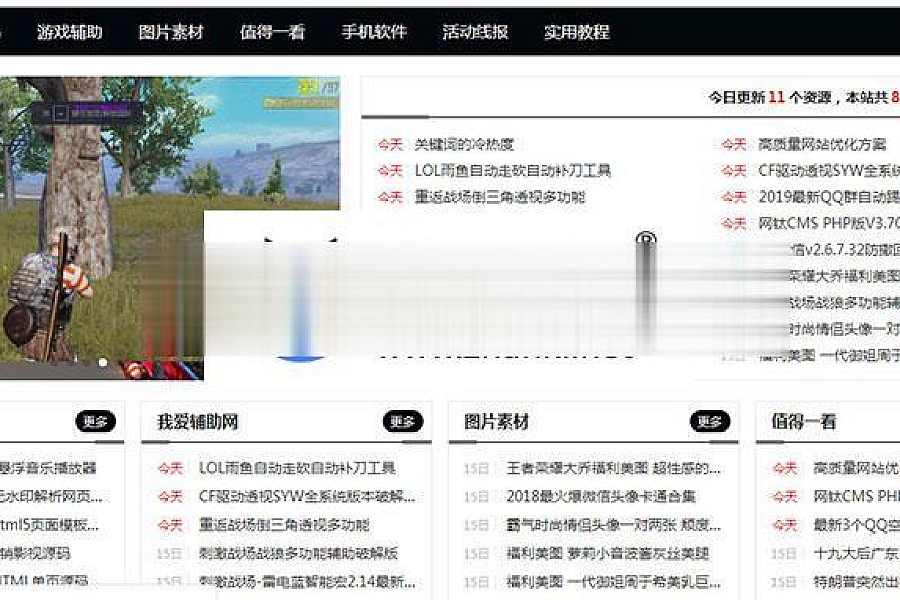Click 更多 in the 我爱辅助网 section
Viewport: 900px width, 600px height.
tap(403, 422)
